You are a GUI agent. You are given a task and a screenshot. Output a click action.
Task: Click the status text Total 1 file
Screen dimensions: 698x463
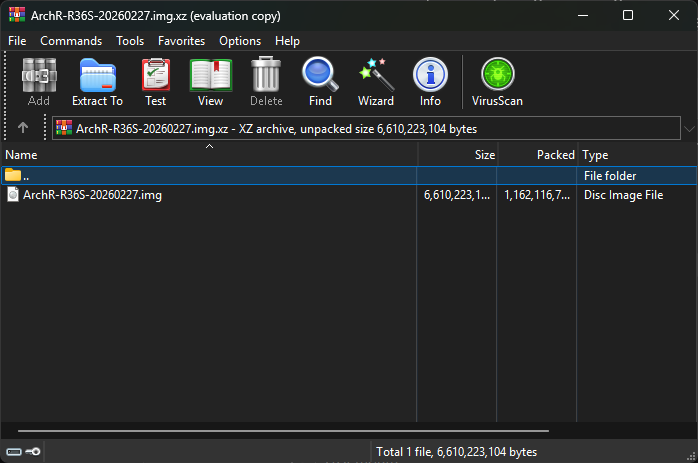(x=456, y=452)
